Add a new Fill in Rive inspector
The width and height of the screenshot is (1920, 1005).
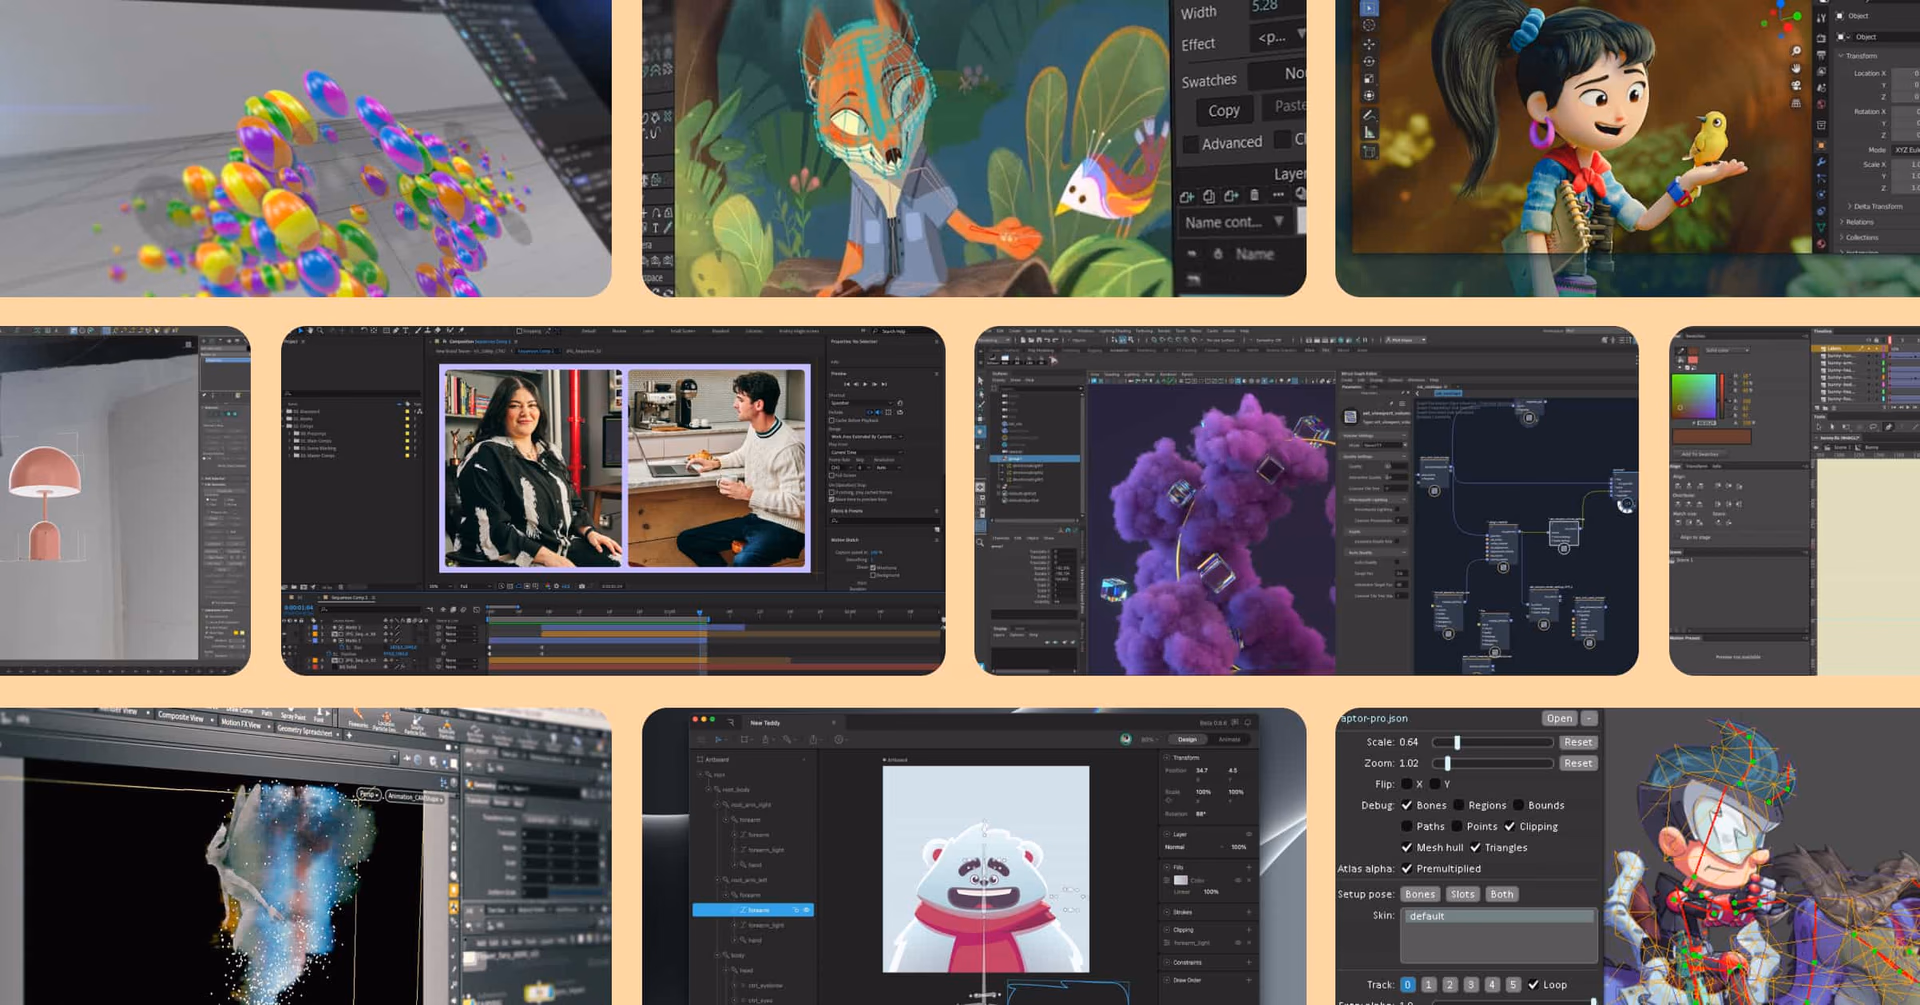click(1249, 868)
